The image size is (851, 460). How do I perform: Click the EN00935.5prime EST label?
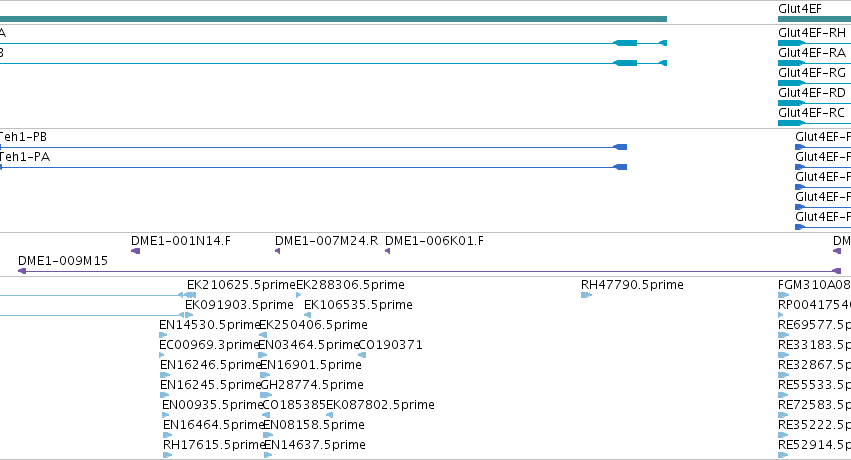(212, 405)
